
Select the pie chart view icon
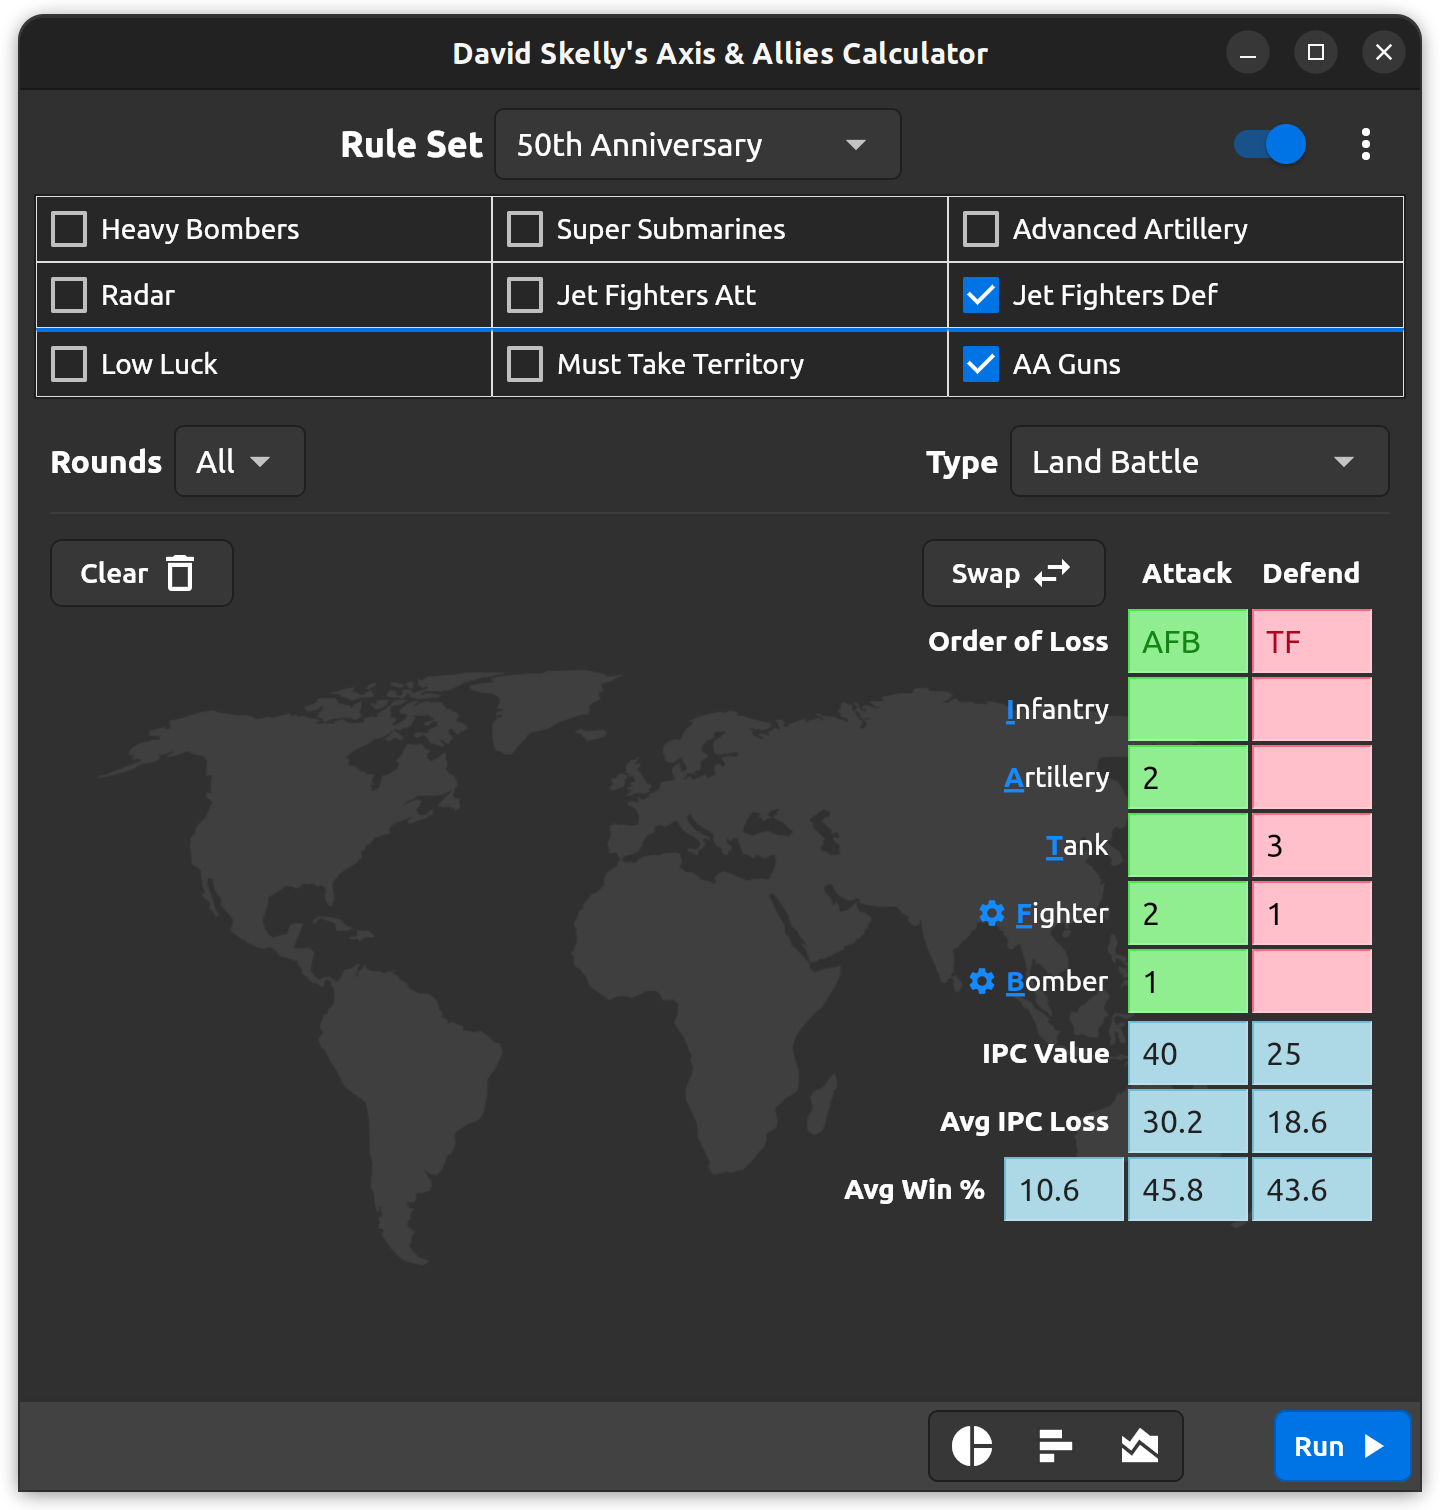point(972,1446)
